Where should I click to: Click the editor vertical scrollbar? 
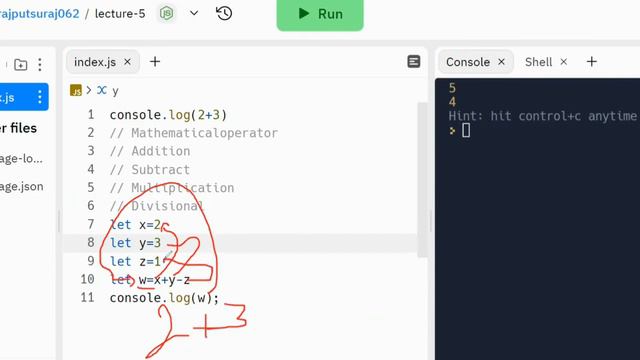coord(422,180)
